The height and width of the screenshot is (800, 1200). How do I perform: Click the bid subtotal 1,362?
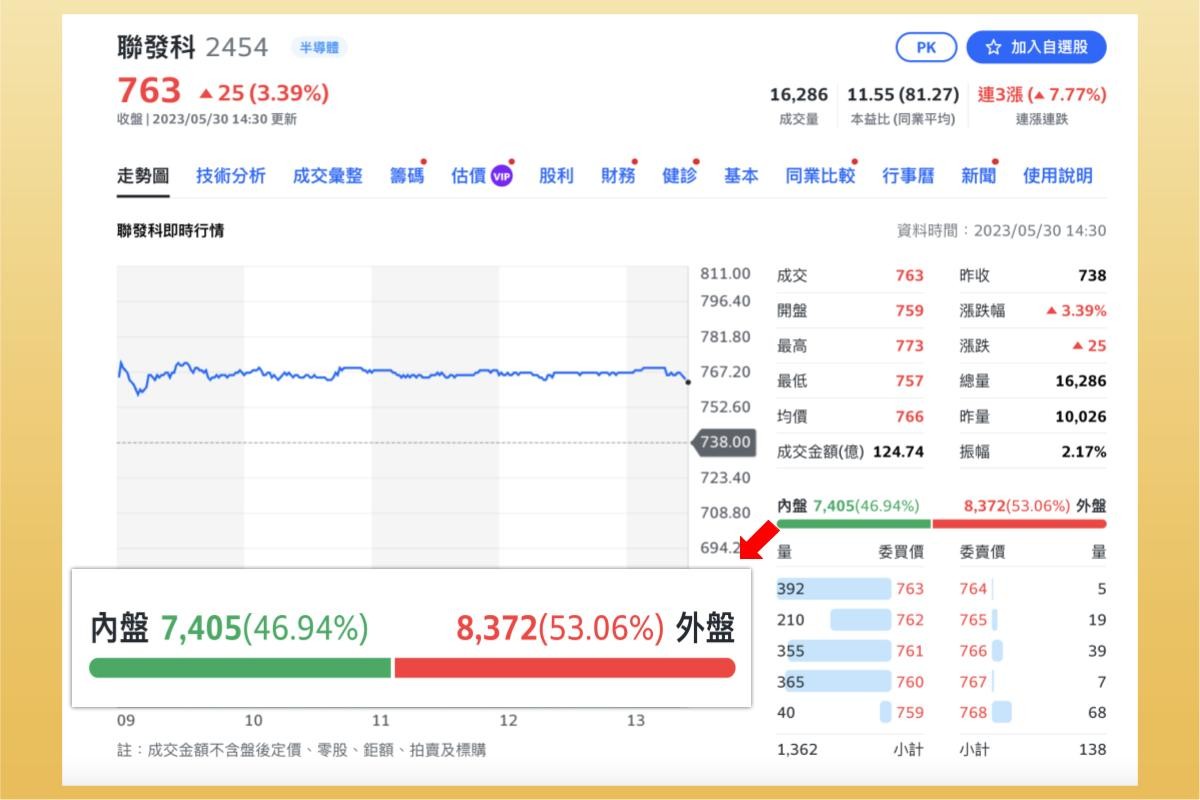(x=797, y=749)
